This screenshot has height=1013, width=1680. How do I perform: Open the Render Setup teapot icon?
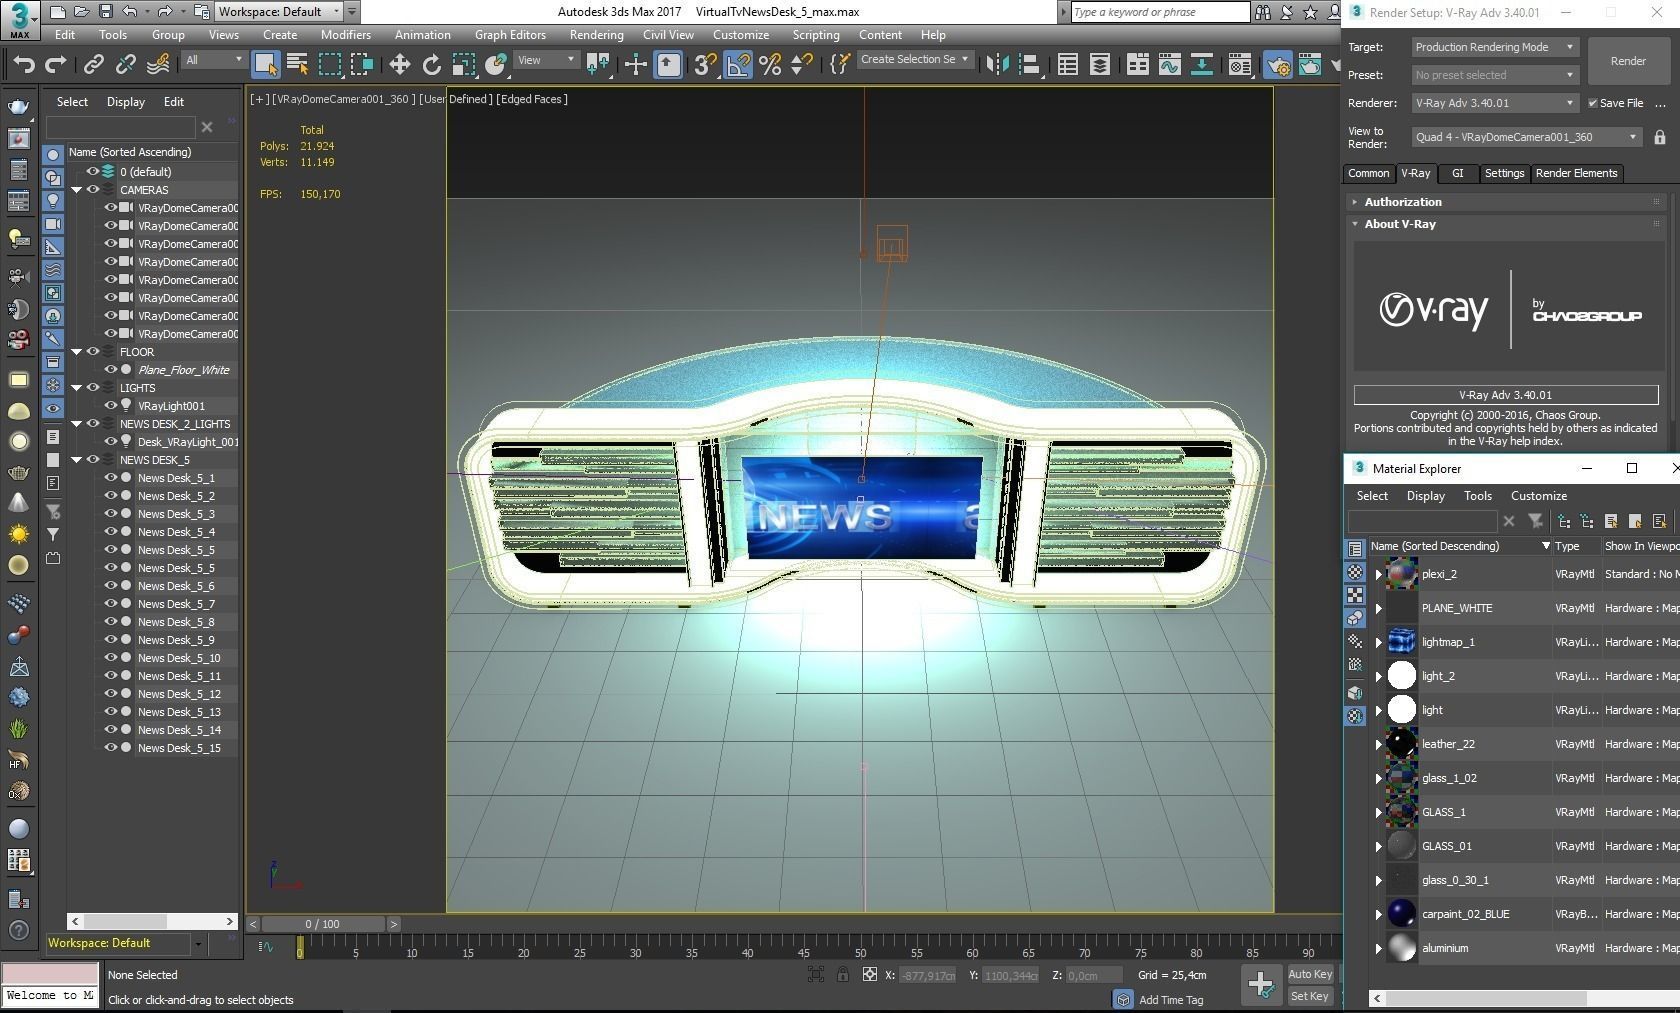(1278, 65)
